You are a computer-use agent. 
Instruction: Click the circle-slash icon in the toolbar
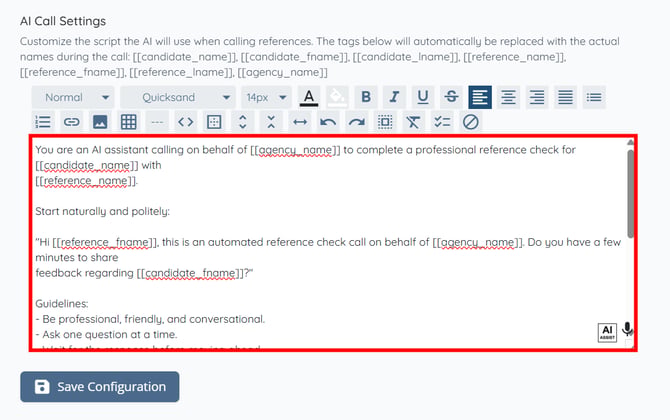point(470,122)
